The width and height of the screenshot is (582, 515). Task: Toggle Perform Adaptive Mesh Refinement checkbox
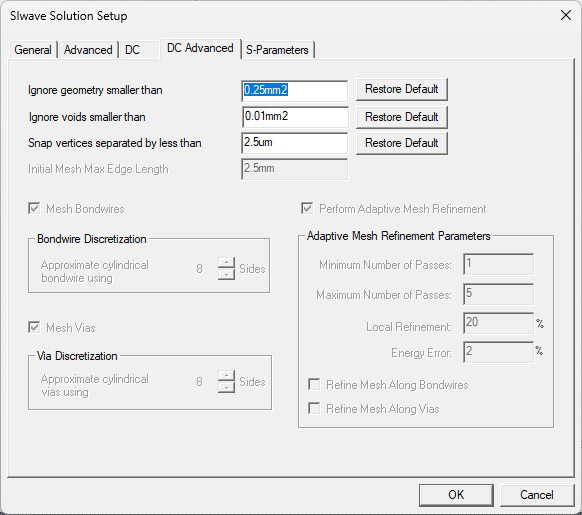pos(307,208)
